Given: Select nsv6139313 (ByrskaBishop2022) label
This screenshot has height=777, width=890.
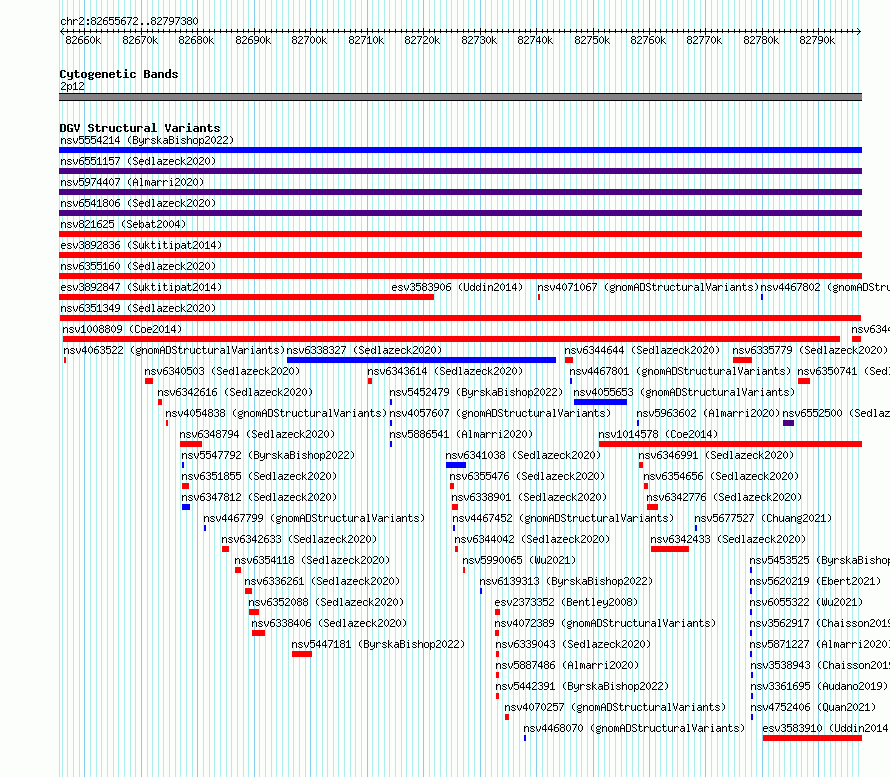Looking at the screenshot, I should coord(566,581).
